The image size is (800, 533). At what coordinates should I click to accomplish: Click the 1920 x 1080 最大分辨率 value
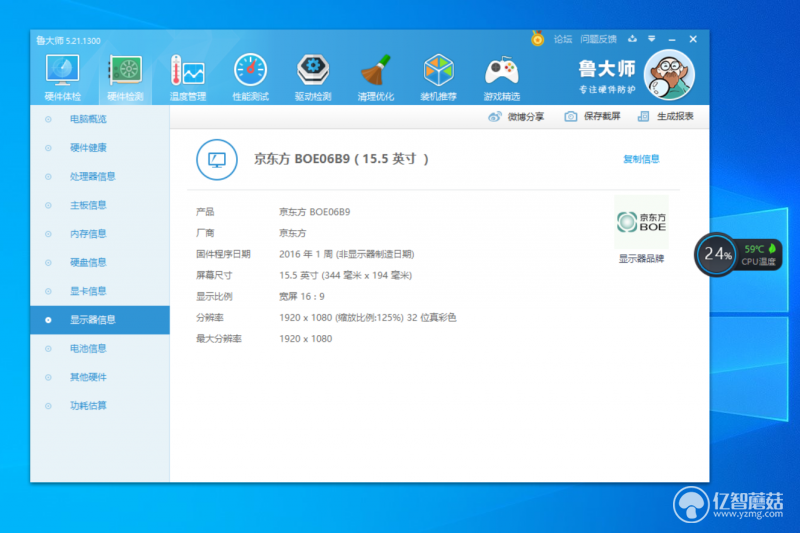(x=306, y=339)
